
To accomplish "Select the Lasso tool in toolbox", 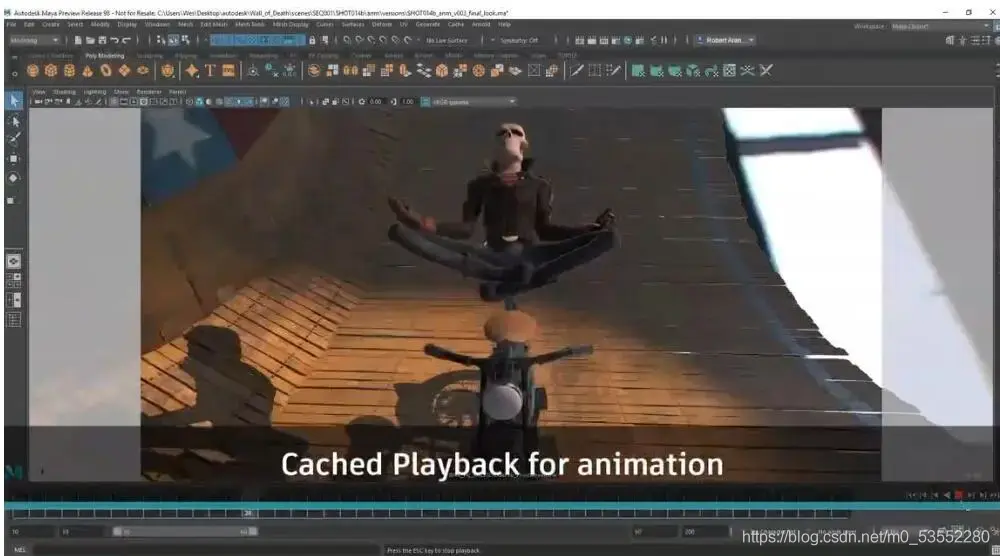I will point(13,121).
